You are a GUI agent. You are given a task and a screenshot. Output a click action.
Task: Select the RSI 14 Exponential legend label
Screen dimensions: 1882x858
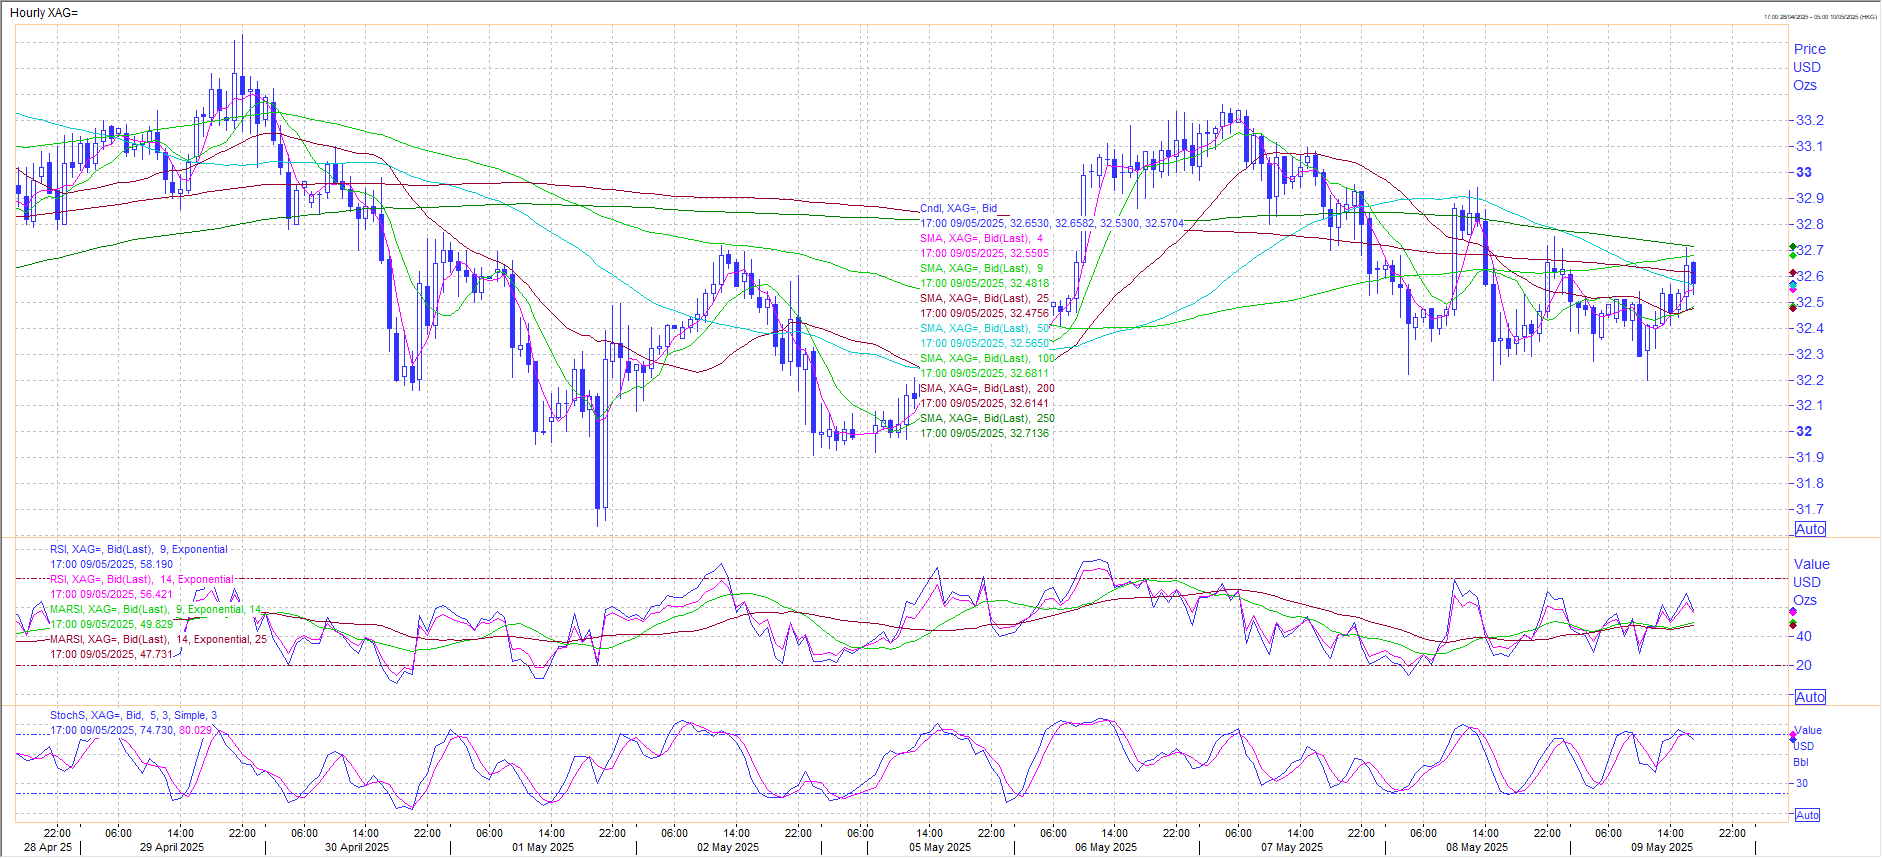coord(142,579)
